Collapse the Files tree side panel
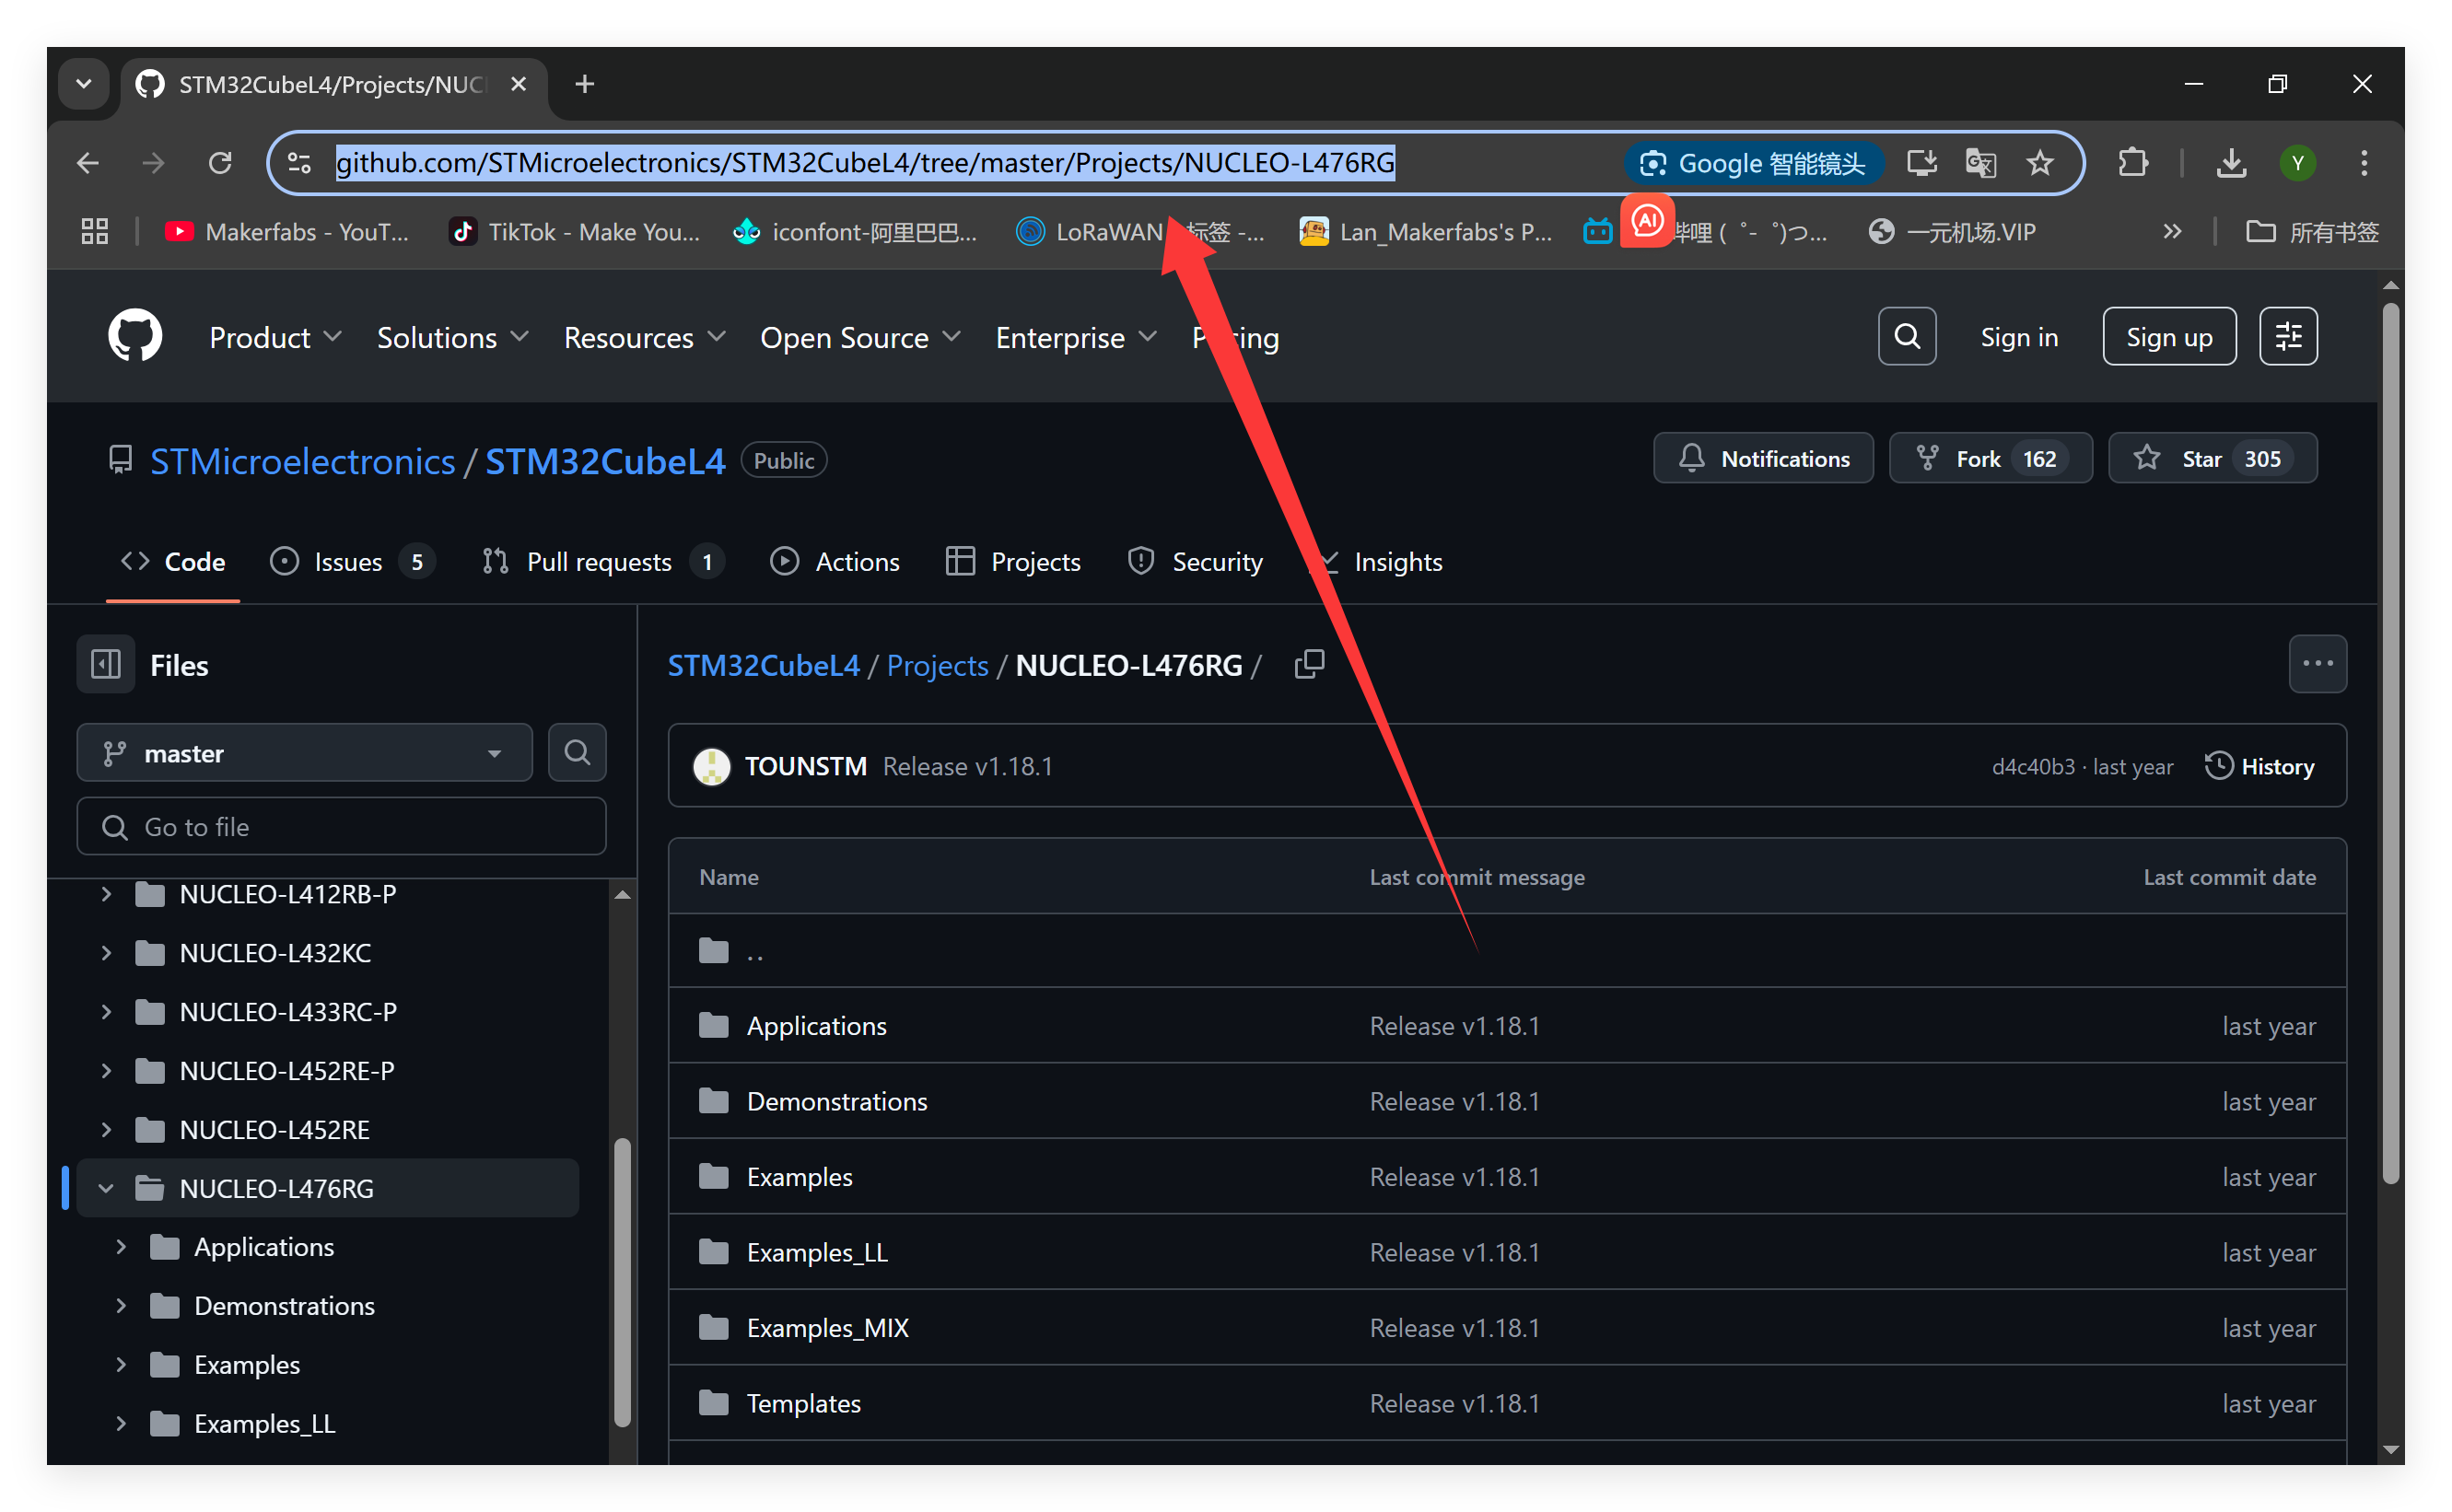 click(x=106, y=664)
